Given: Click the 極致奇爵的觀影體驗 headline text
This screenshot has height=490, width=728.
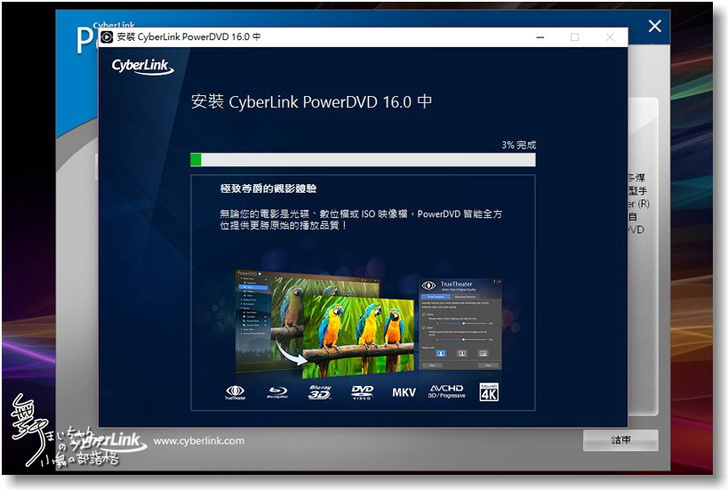Looking at the screenshot, I should click(268, 189).
